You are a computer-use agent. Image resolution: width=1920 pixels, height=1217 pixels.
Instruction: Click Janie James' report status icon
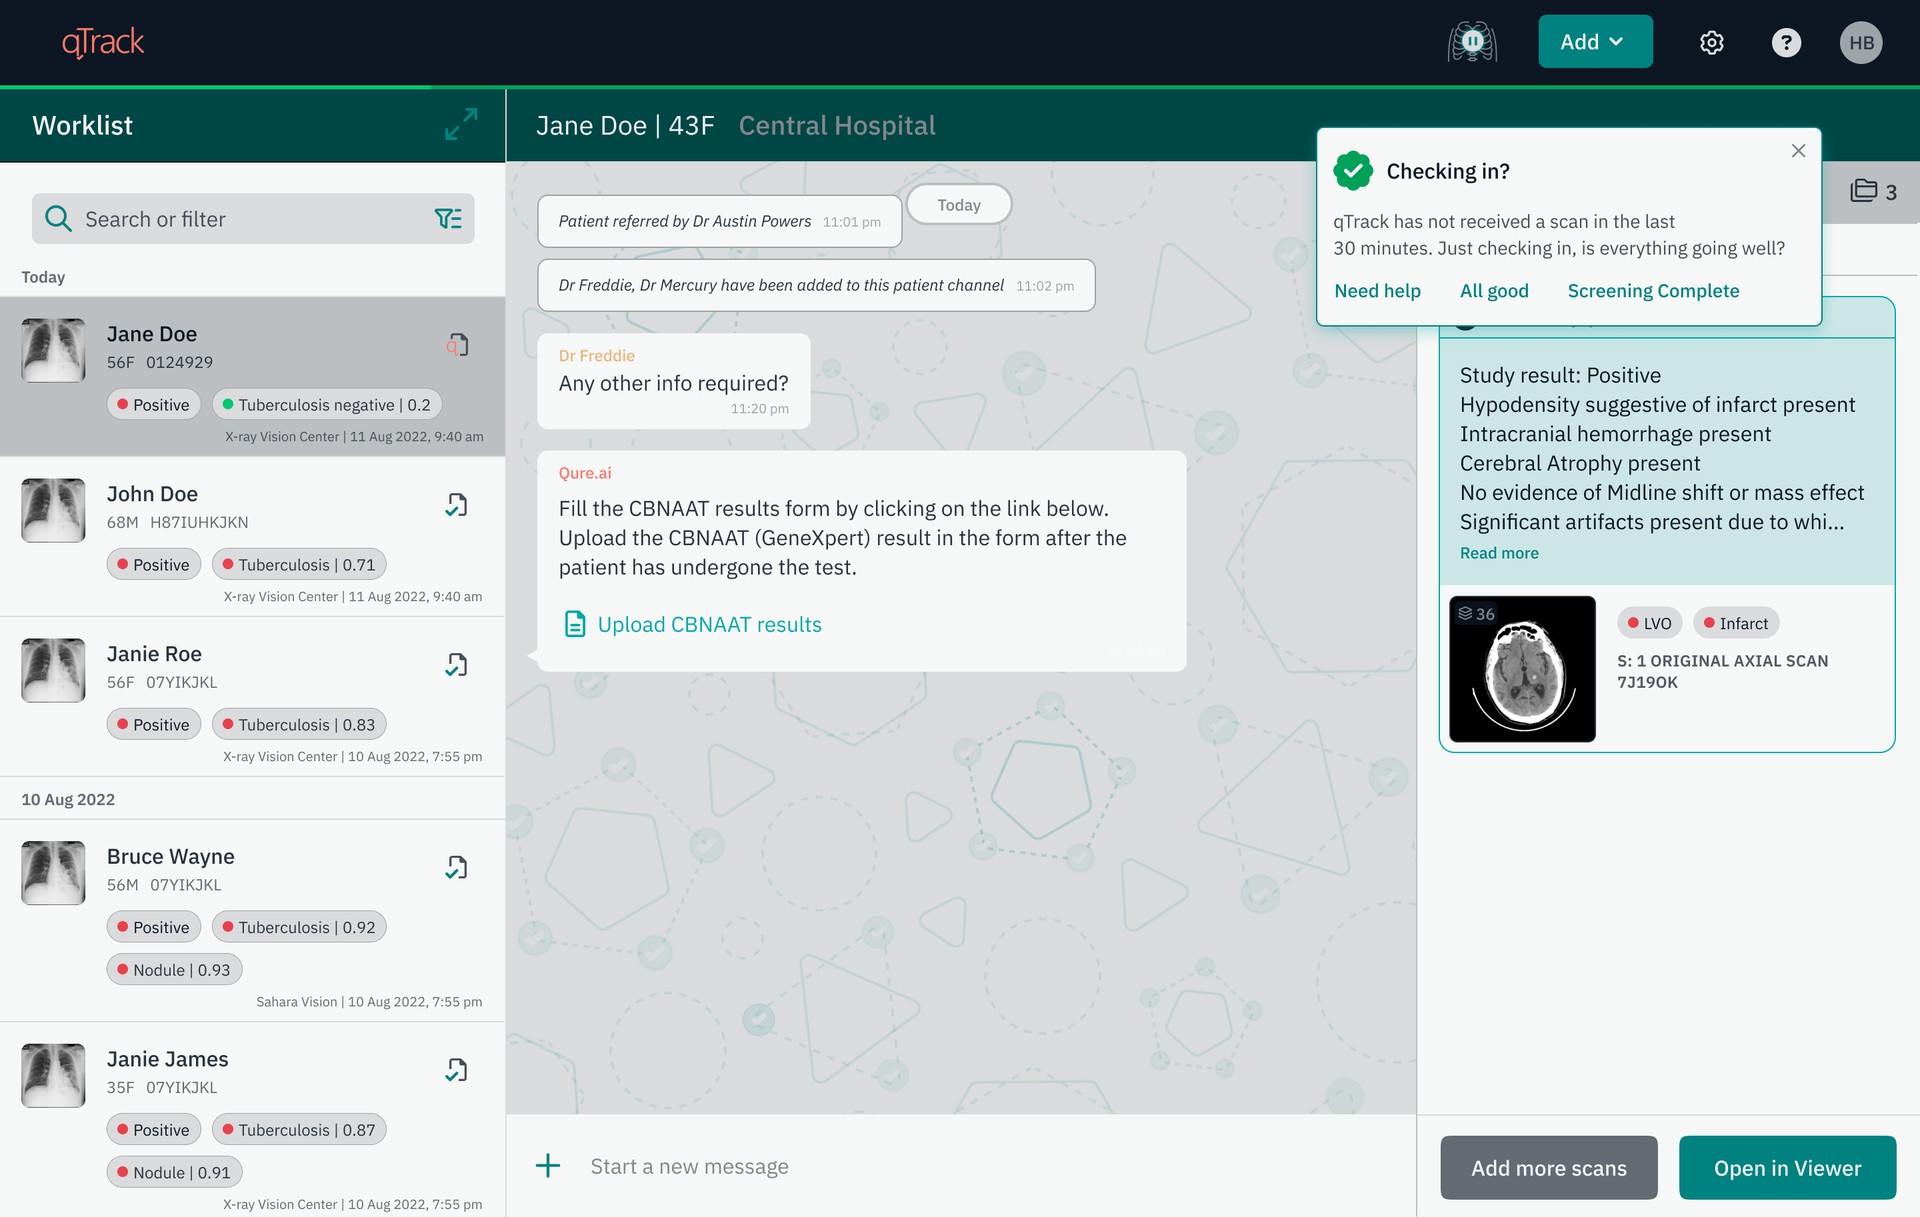pos(456,1070)
